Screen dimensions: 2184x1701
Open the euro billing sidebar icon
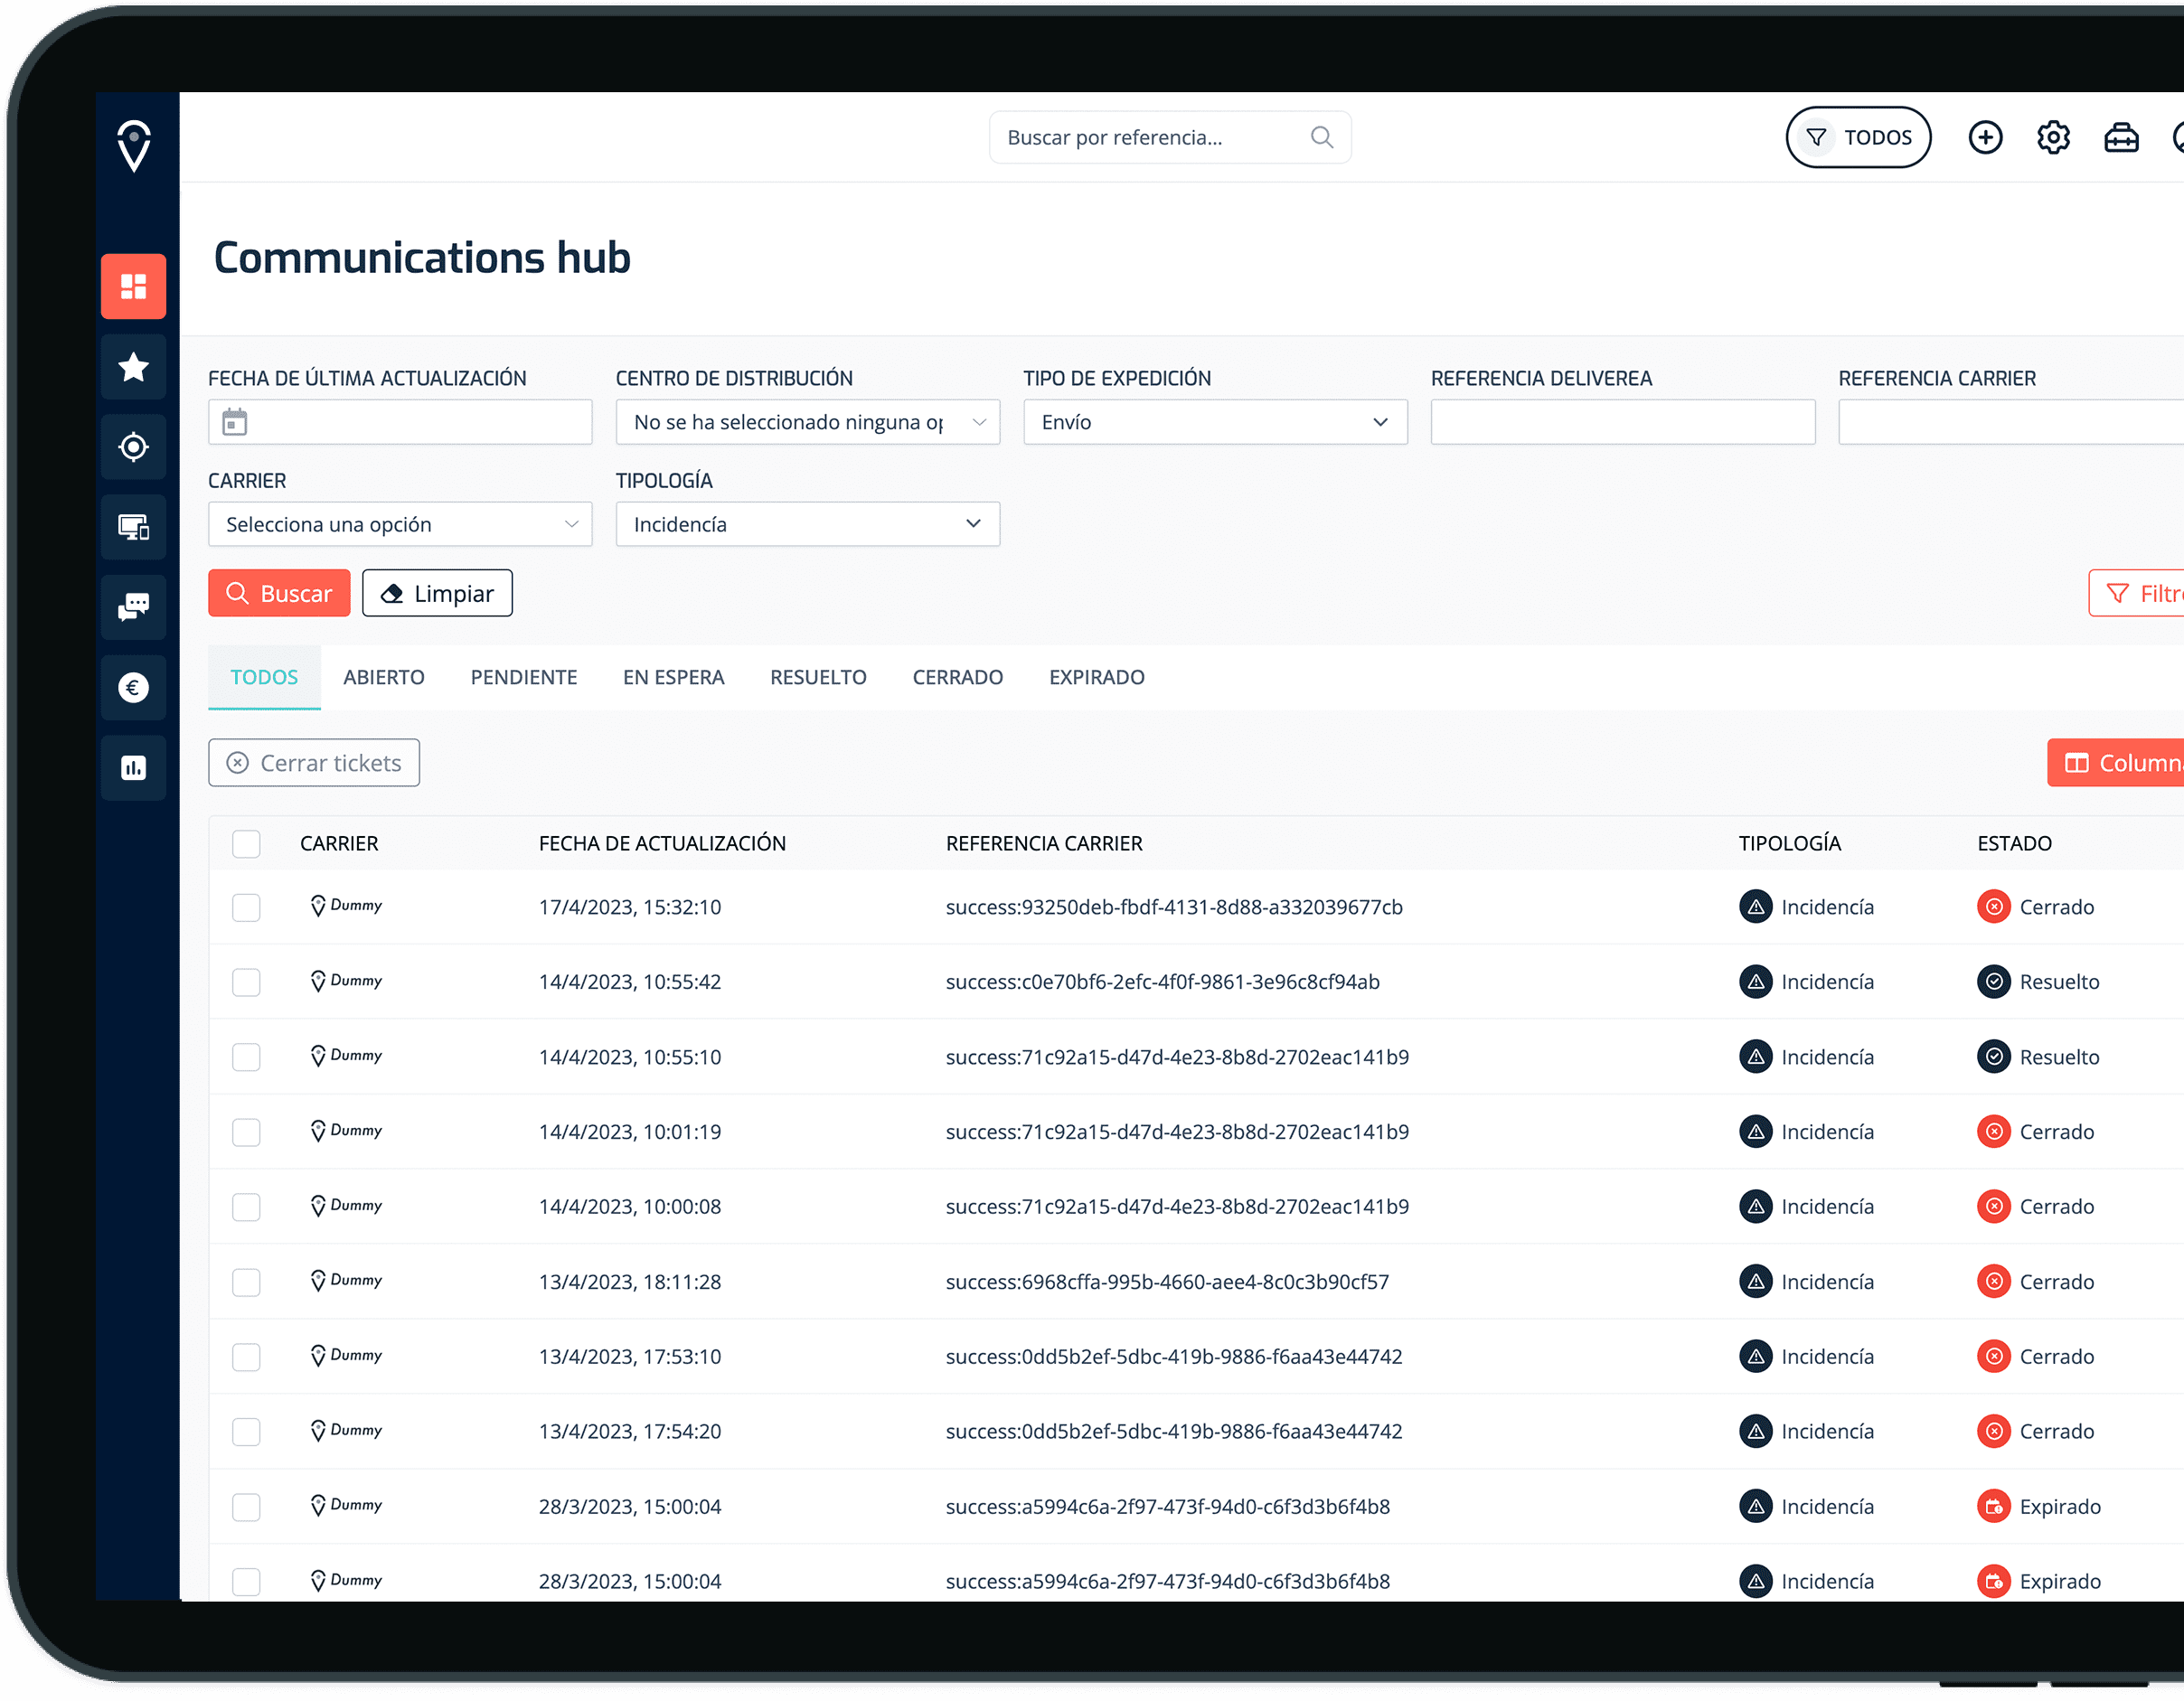tap(134, 687)
